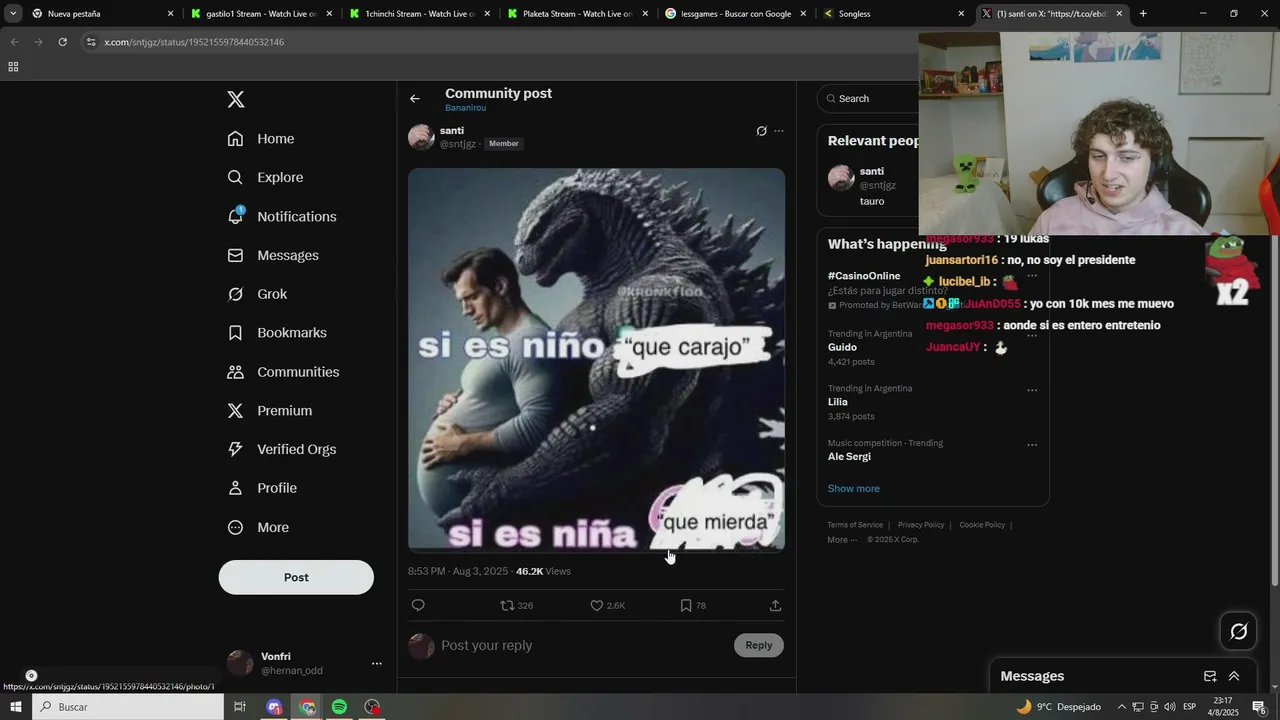The height and width of the screenshot is (720, 1280).
Task: Open Task View on taskbar
Action: click(x=240, y=707)
